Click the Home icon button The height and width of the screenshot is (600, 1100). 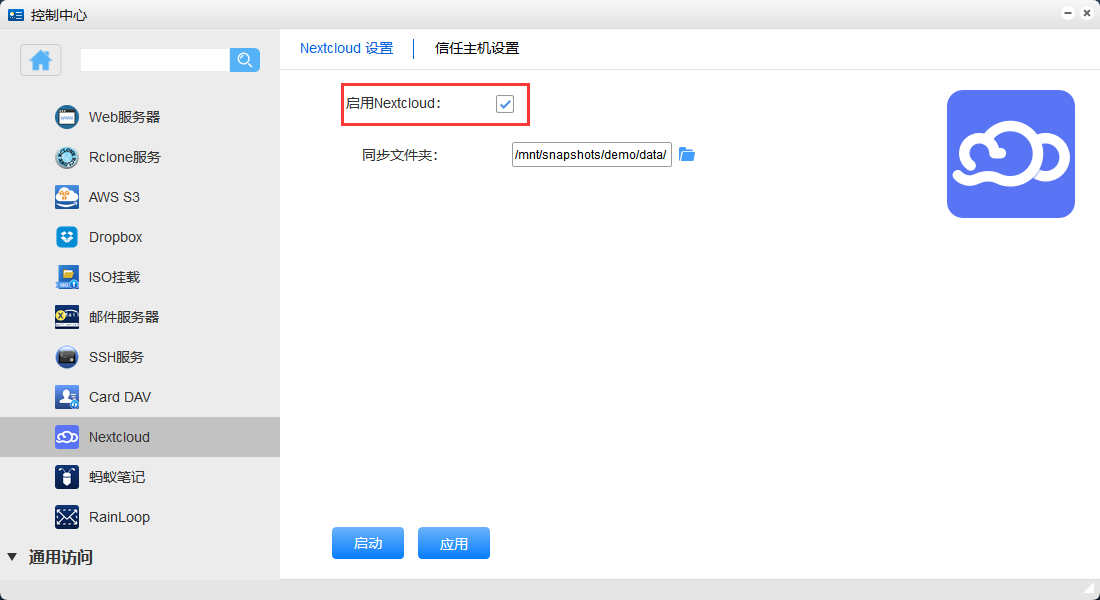[41, 60]
